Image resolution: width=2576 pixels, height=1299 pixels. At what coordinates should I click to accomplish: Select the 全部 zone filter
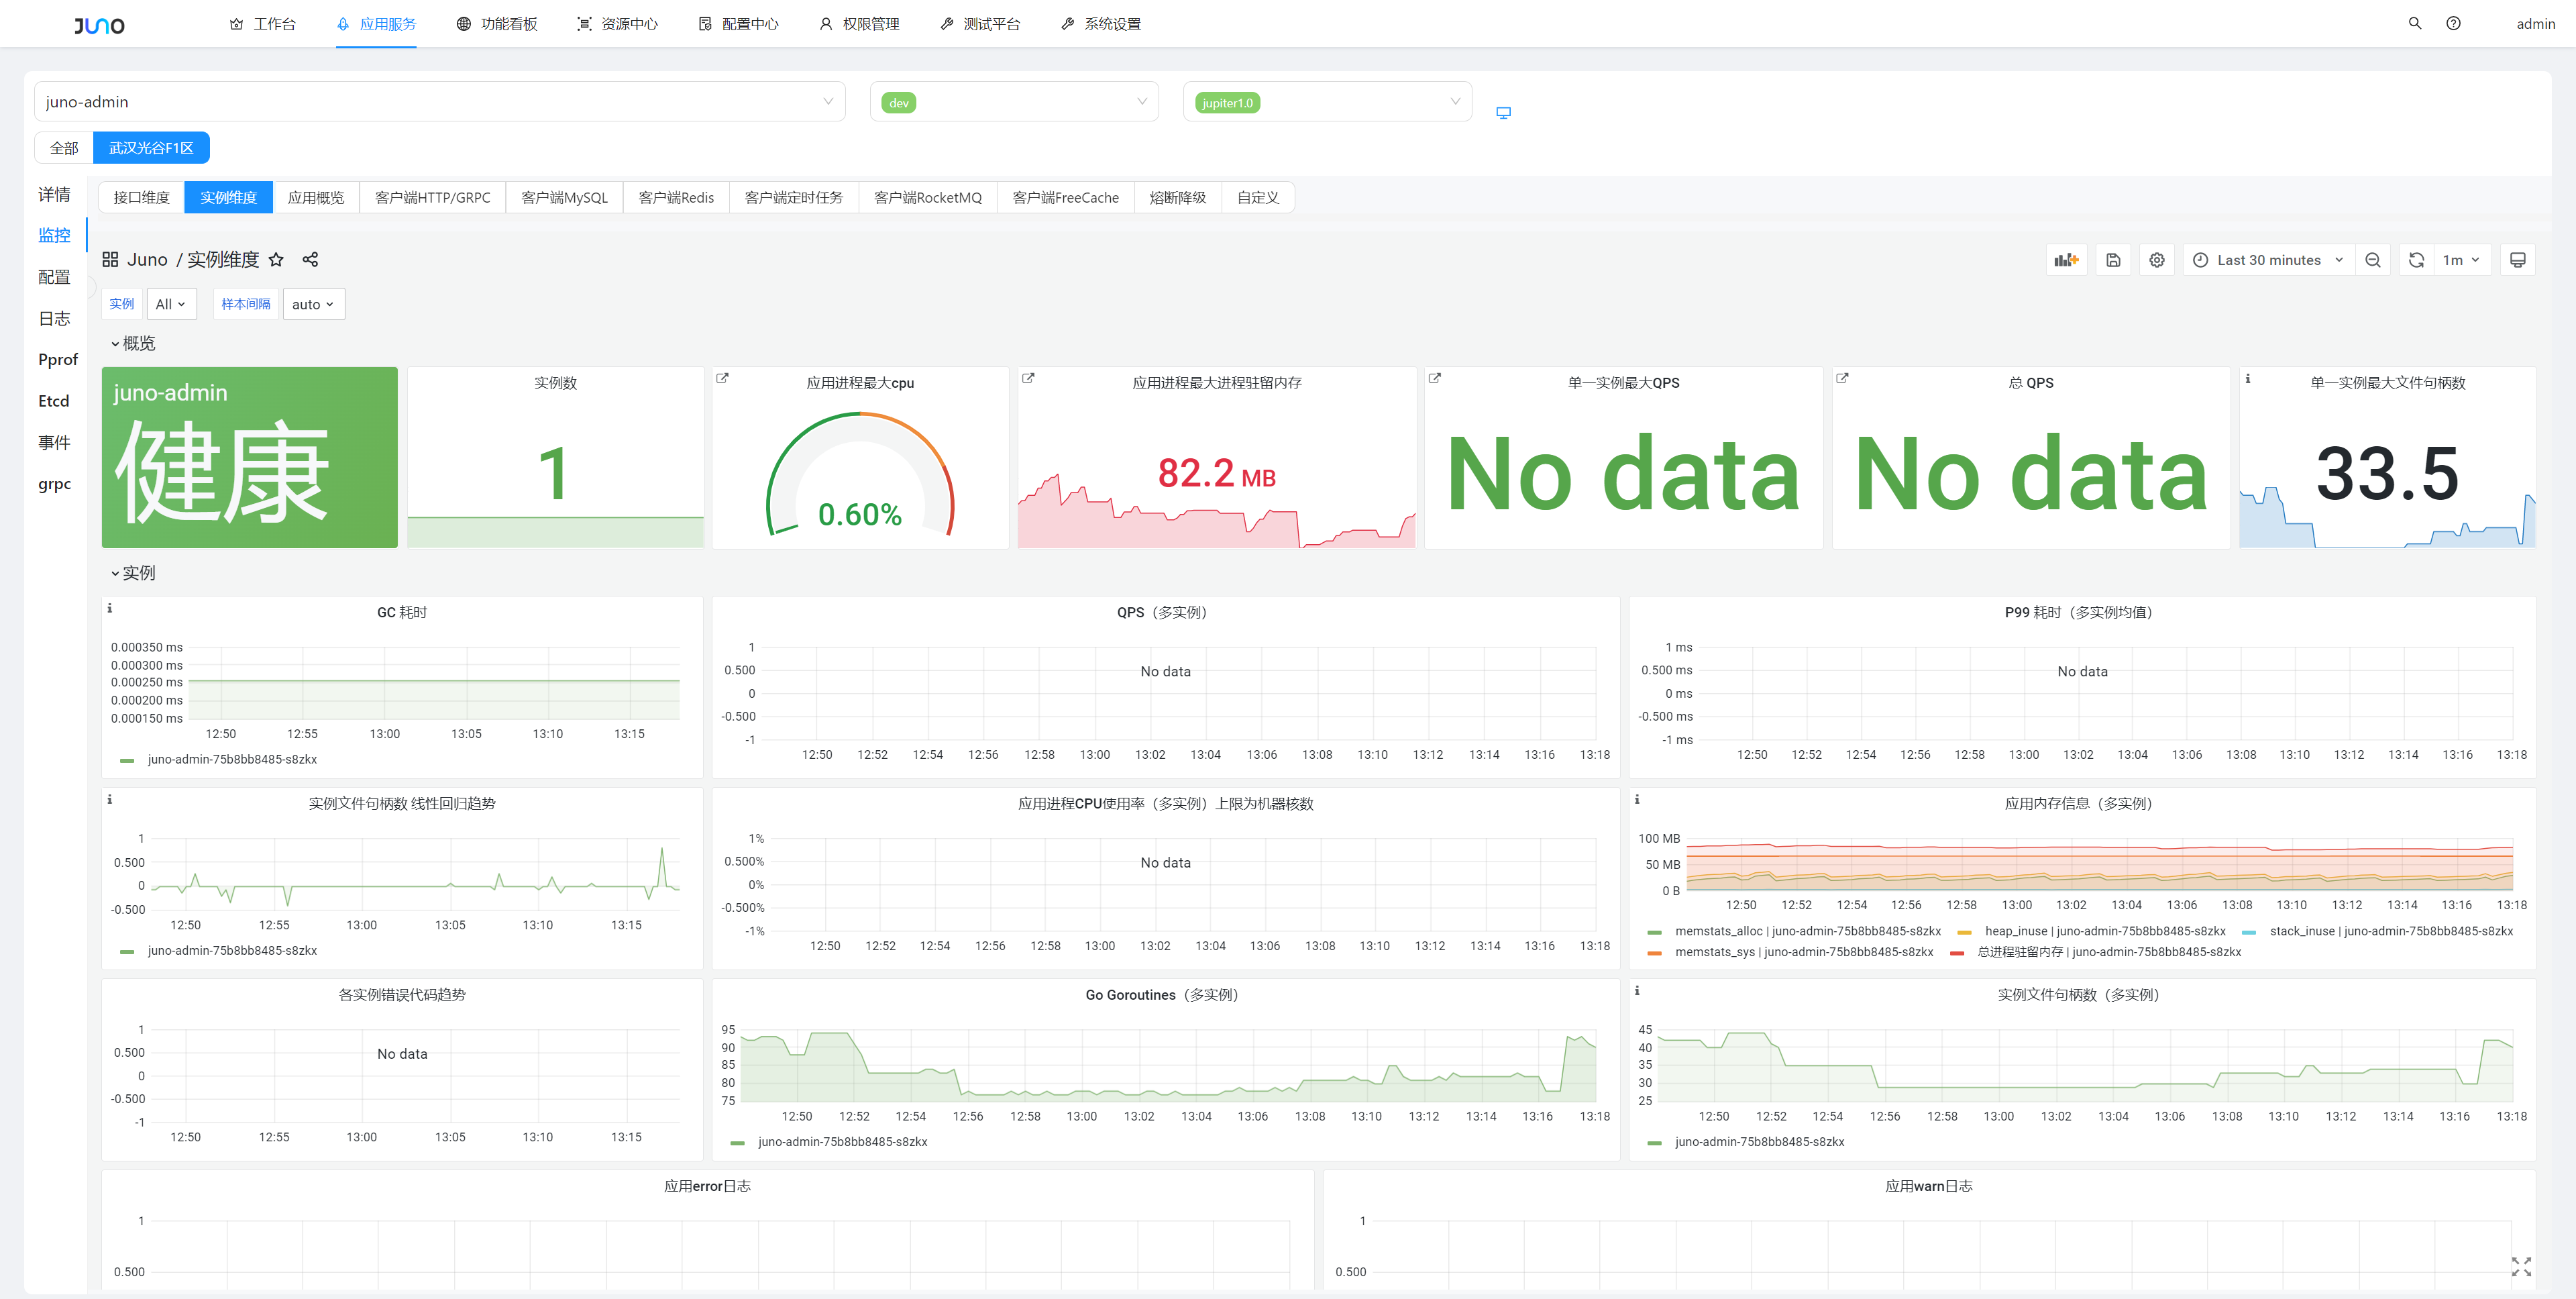tap(64, 148)
